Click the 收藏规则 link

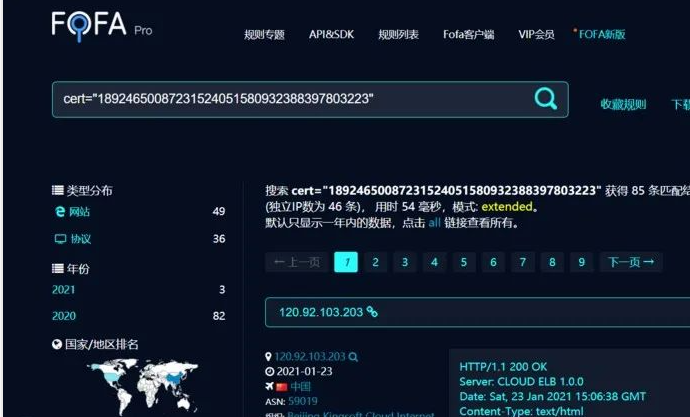click(x=623, y=104)
